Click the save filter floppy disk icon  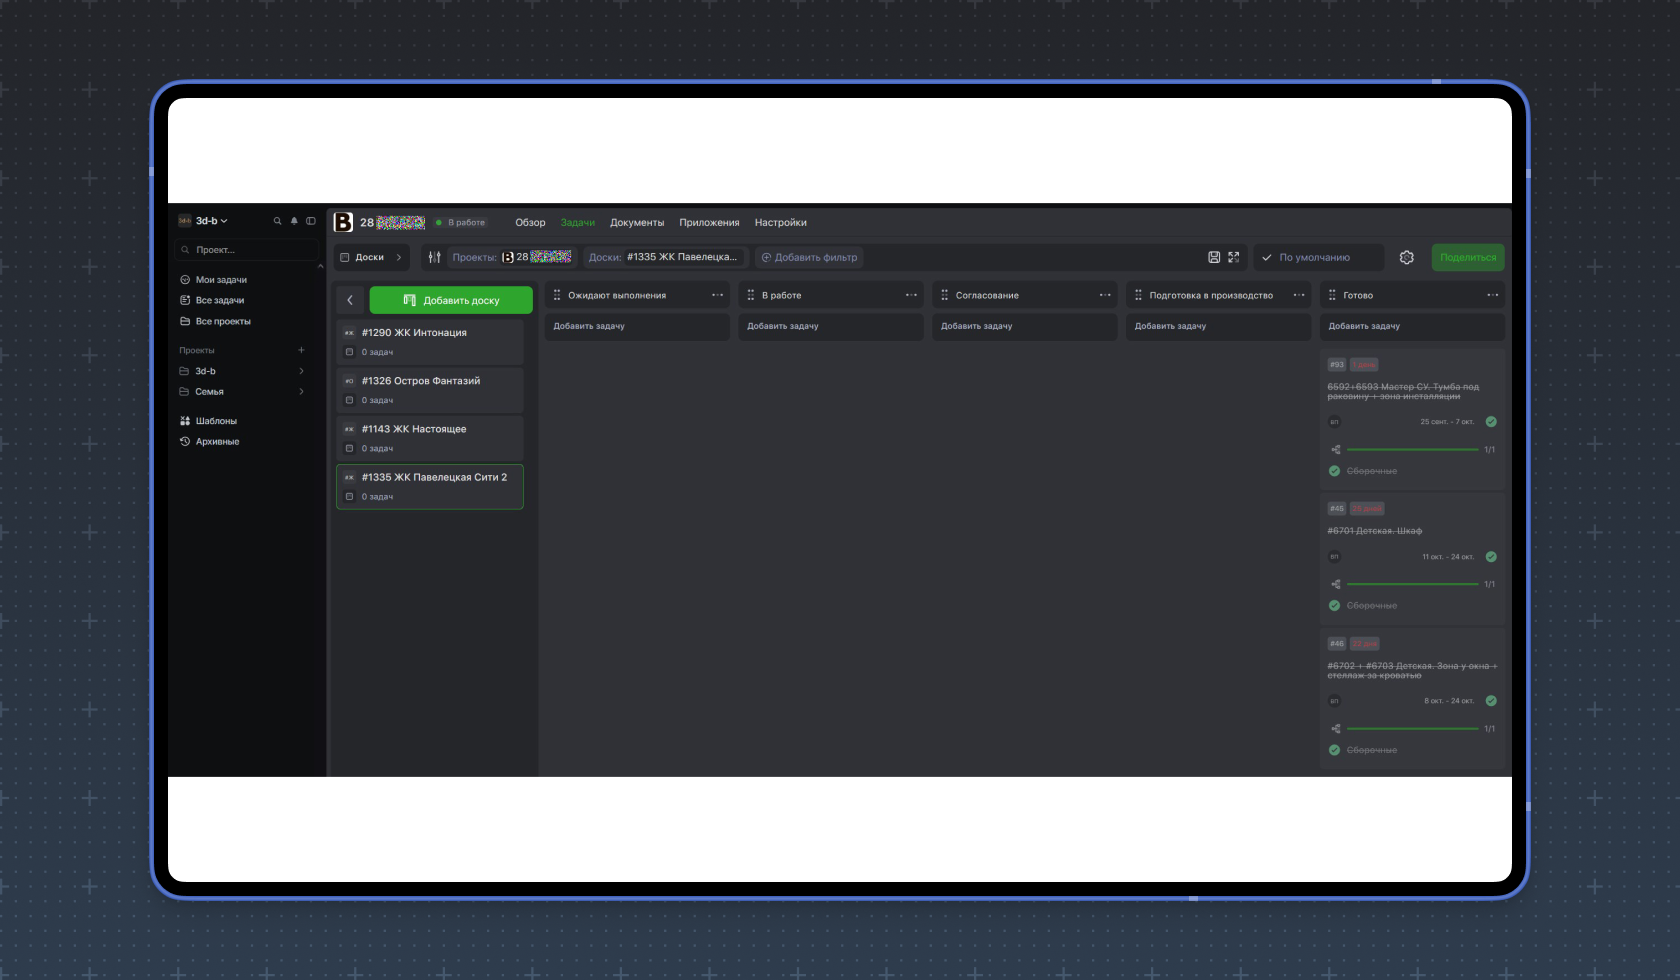point(1214,257)
